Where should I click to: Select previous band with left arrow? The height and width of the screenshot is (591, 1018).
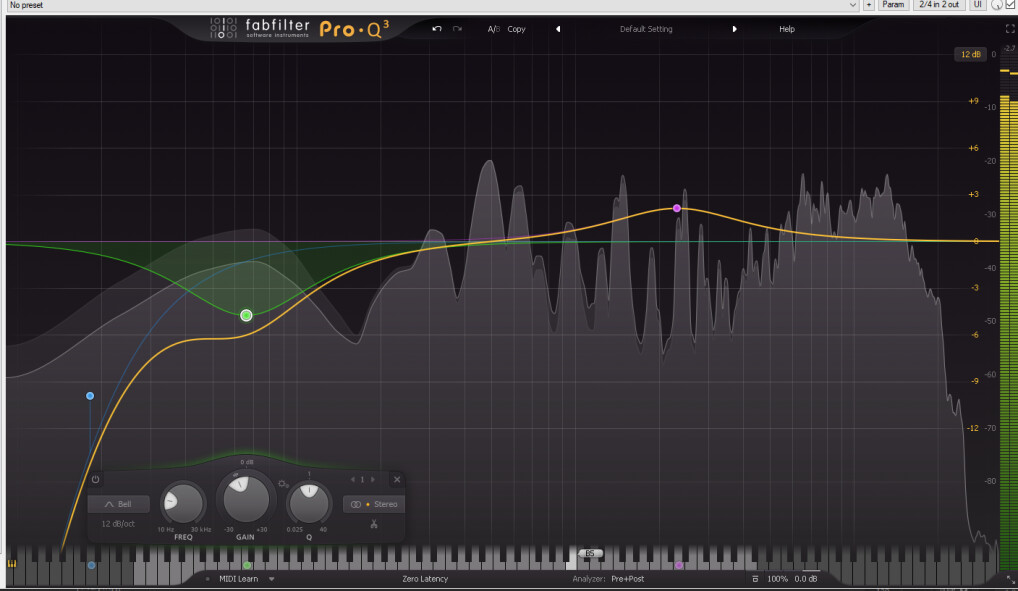click(353, 479)
